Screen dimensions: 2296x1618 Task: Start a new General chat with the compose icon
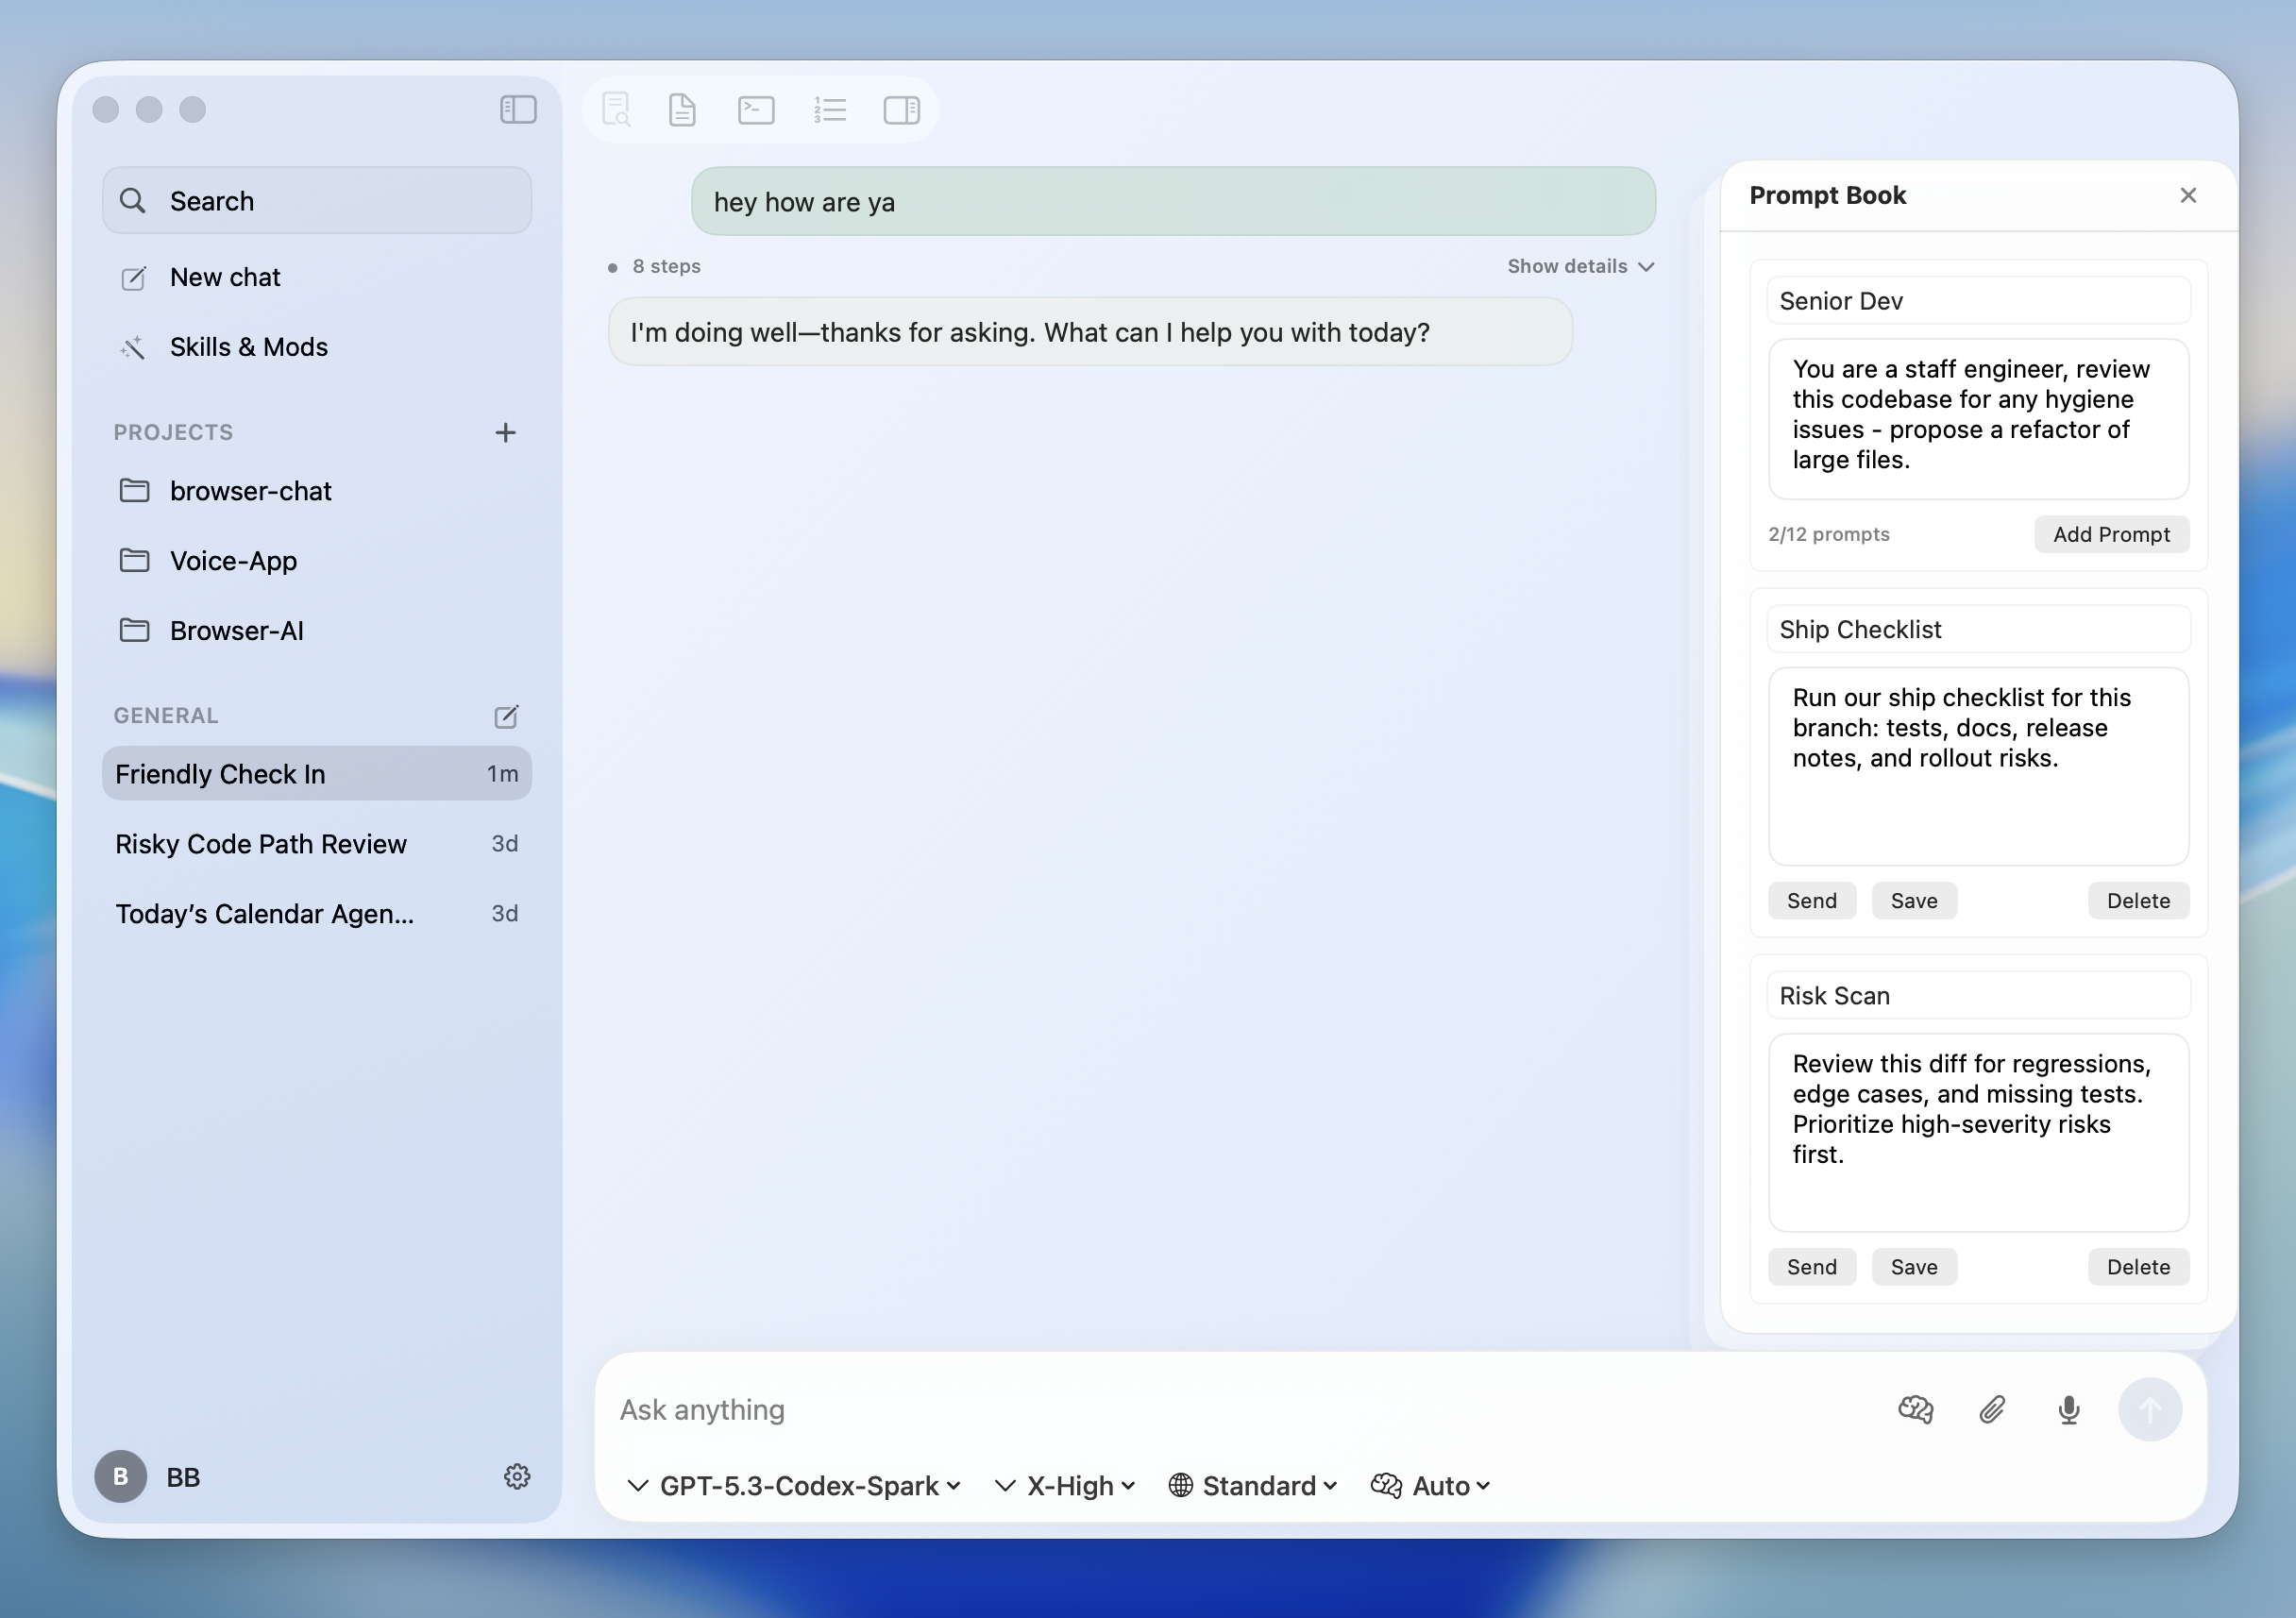(506, 716)
